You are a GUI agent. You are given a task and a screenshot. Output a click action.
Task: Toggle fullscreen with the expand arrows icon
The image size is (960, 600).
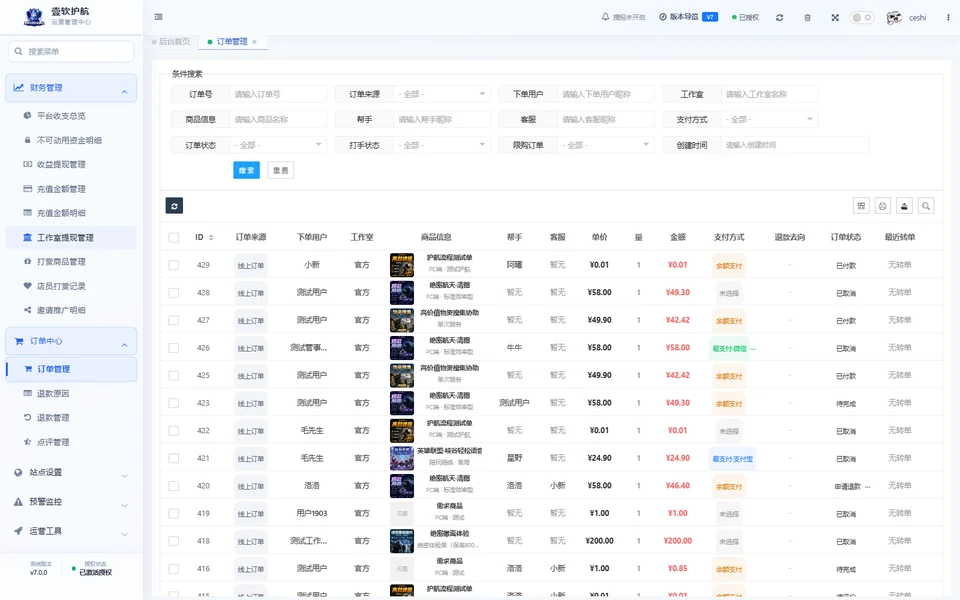click(835, 18)
